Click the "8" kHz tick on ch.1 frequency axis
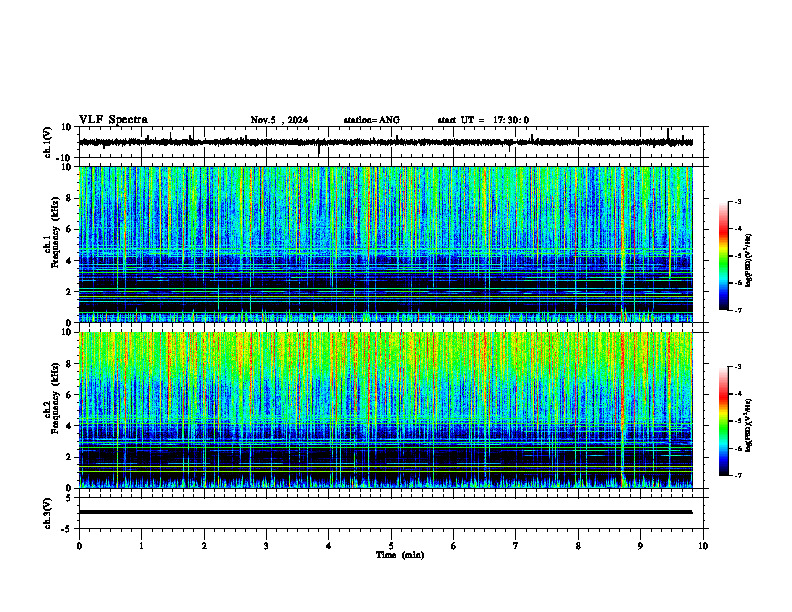Image resolution: width=792 pixels, height=612 pixels. tap(69, 198)
